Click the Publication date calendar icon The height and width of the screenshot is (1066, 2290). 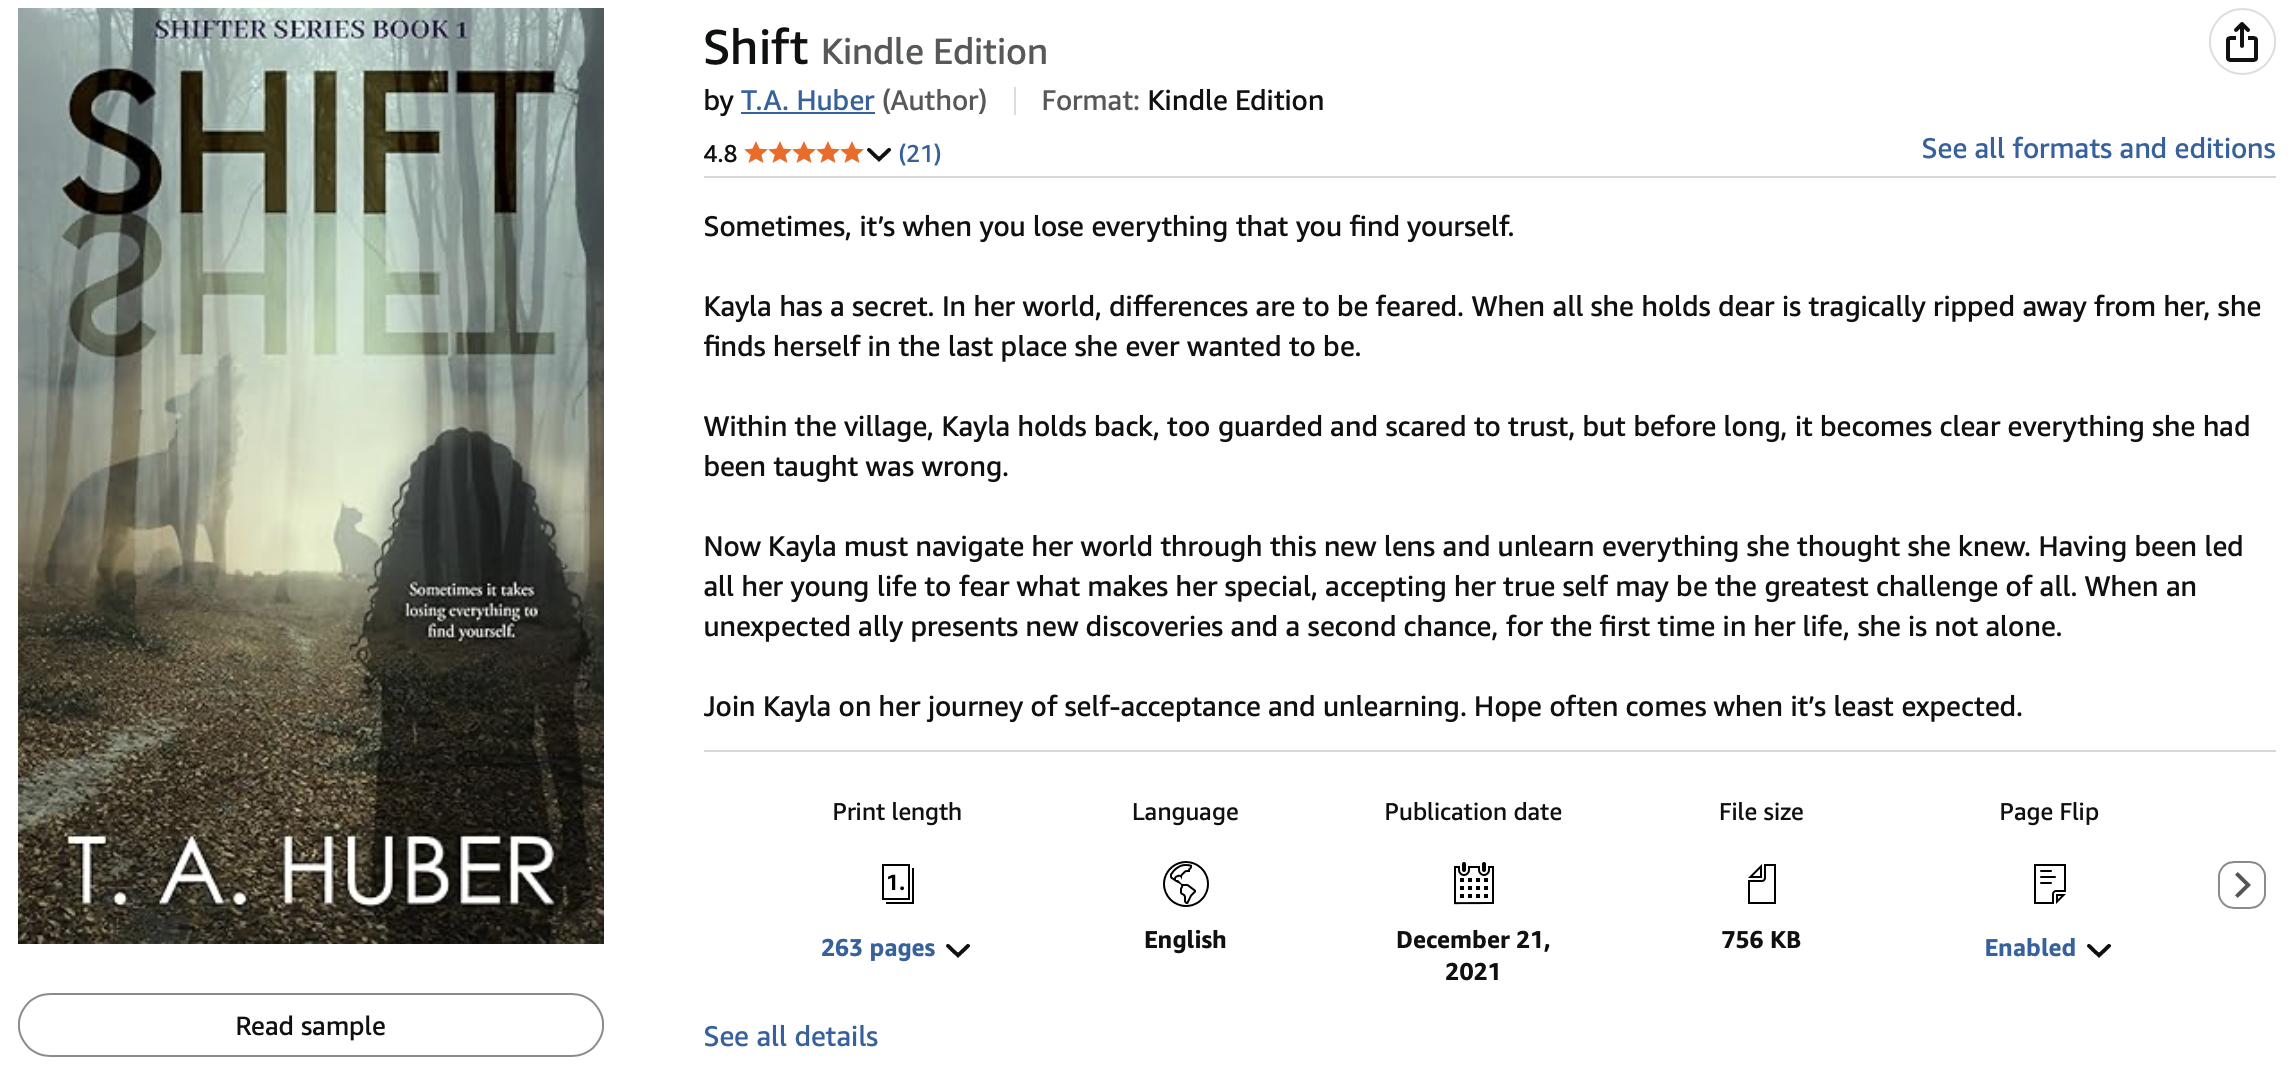point(1473,883)
